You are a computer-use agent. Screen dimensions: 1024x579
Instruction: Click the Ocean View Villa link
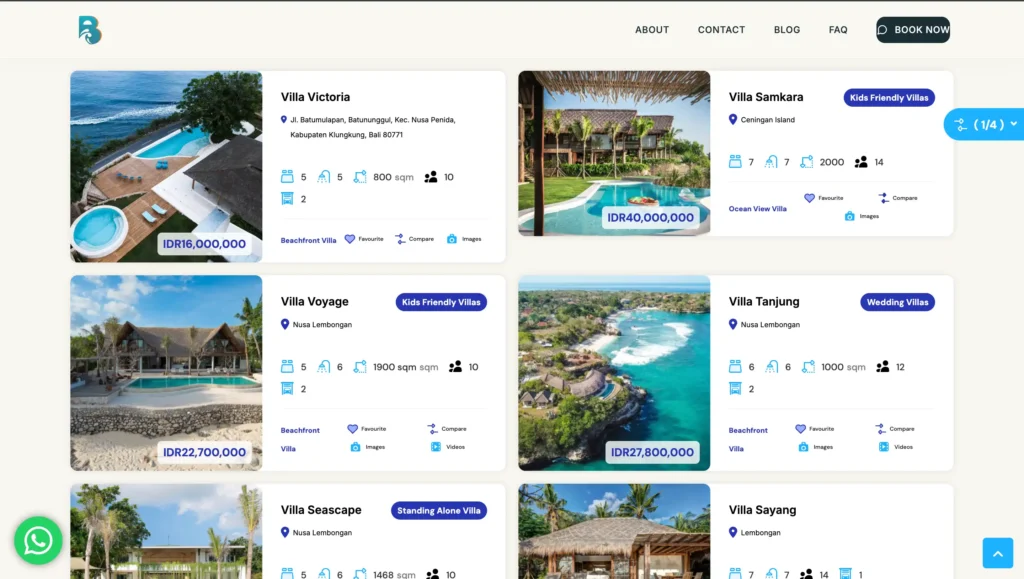[758, 209]
